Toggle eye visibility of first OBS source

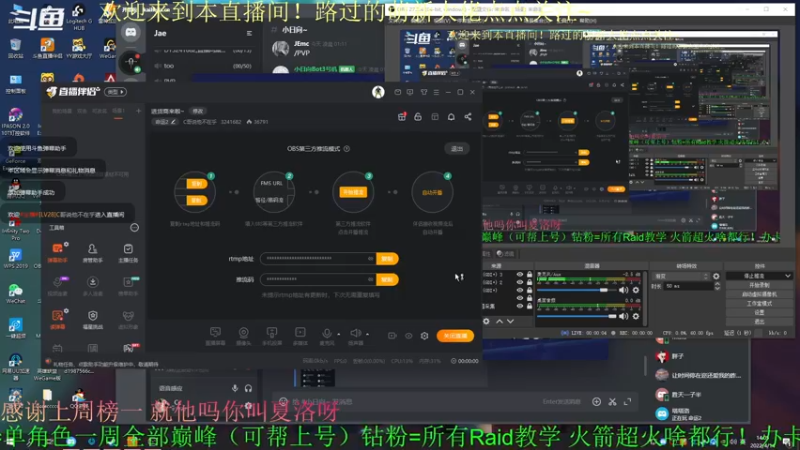(520, 274)
